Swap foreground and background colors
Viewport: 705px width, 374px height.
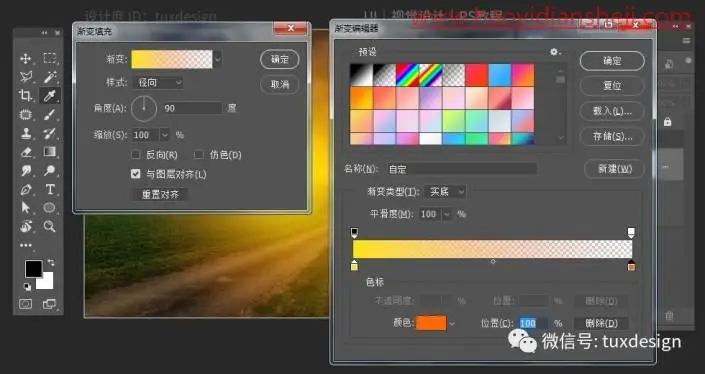pyautogui.click(x=51, y=263)
